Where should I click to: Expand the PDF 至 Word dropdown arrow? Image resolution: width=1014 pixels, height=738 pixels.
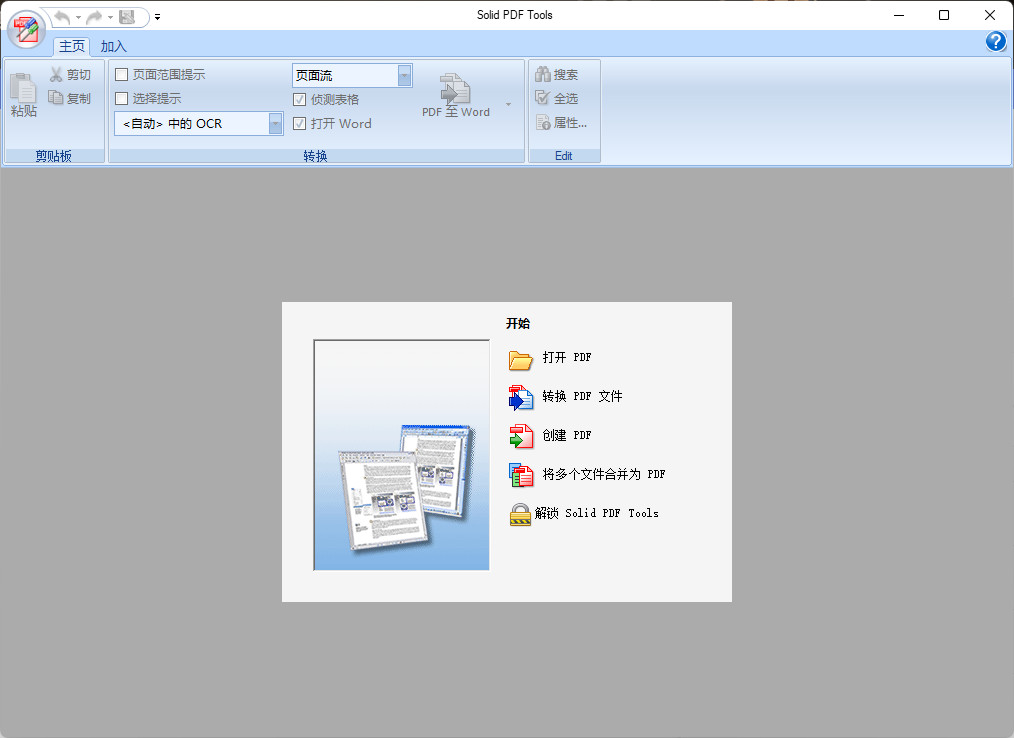click(x=508, y=104)
